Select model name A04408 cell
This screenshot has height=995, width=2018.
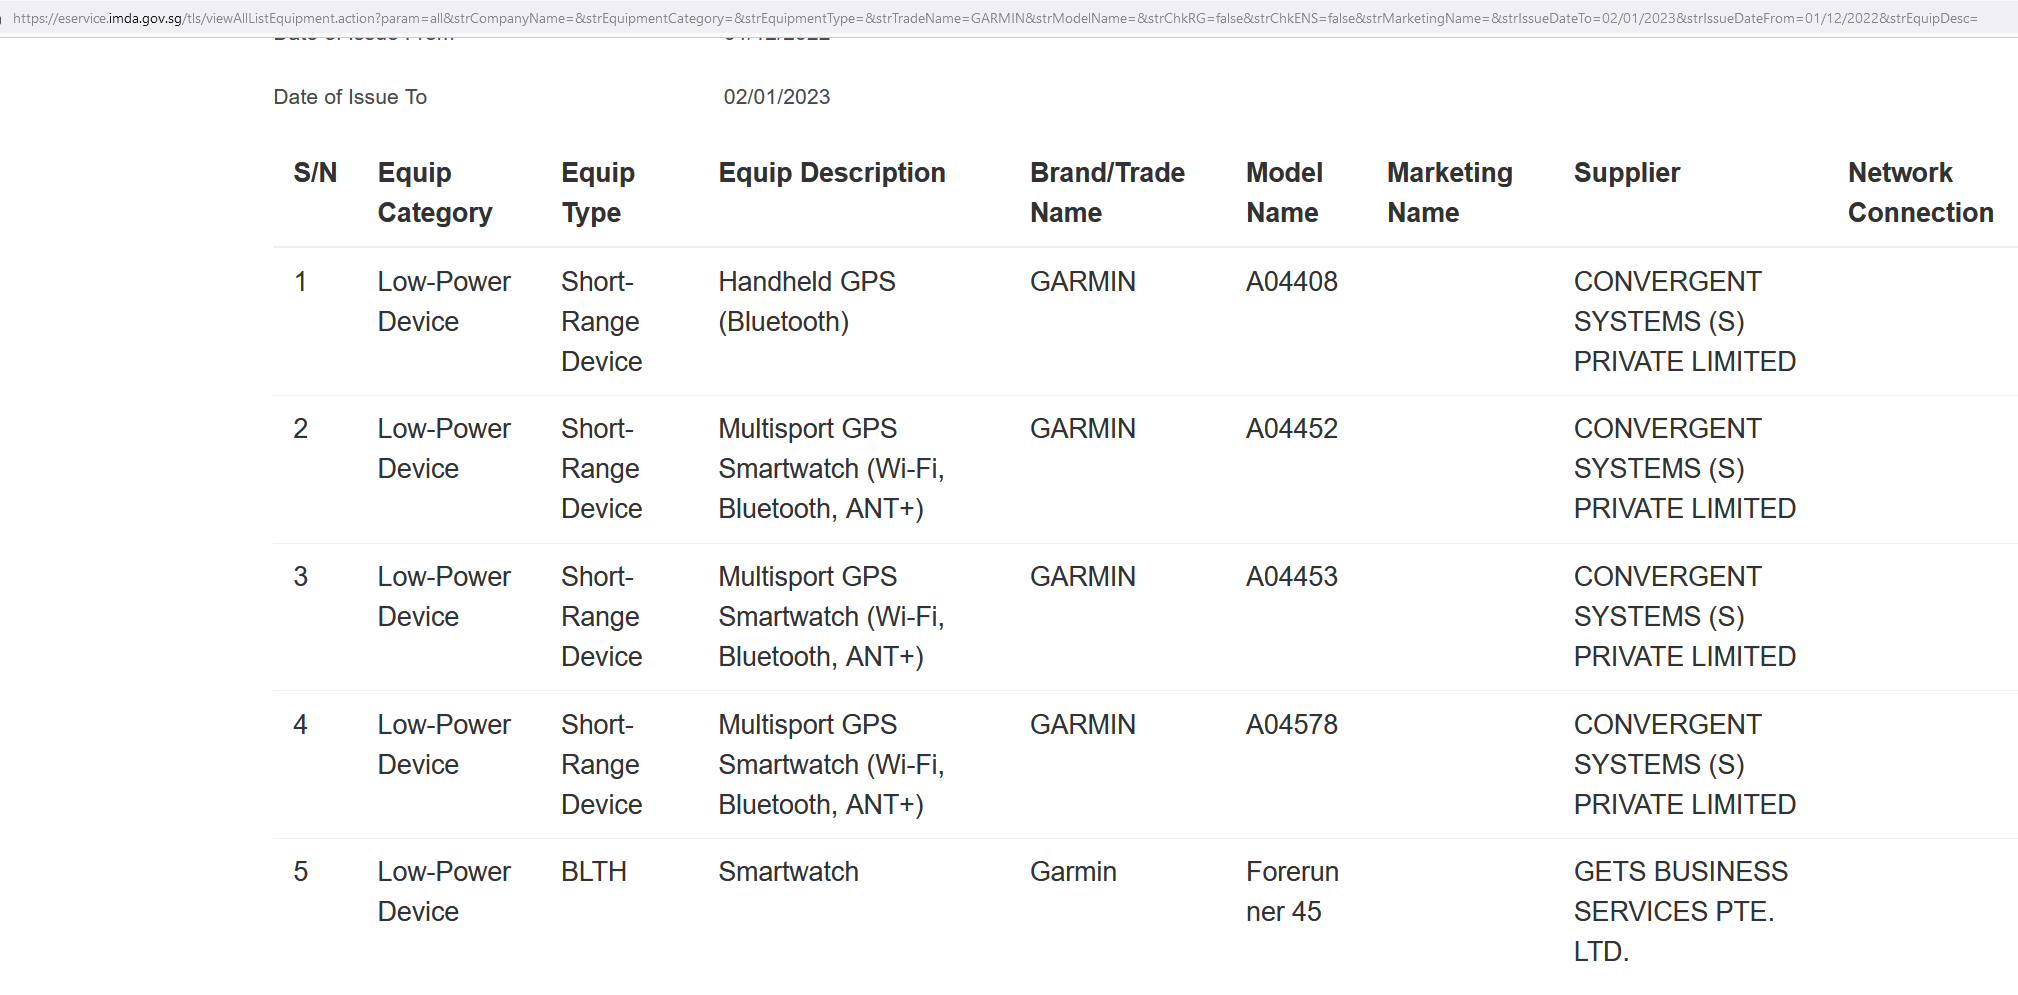(1291, 282)
